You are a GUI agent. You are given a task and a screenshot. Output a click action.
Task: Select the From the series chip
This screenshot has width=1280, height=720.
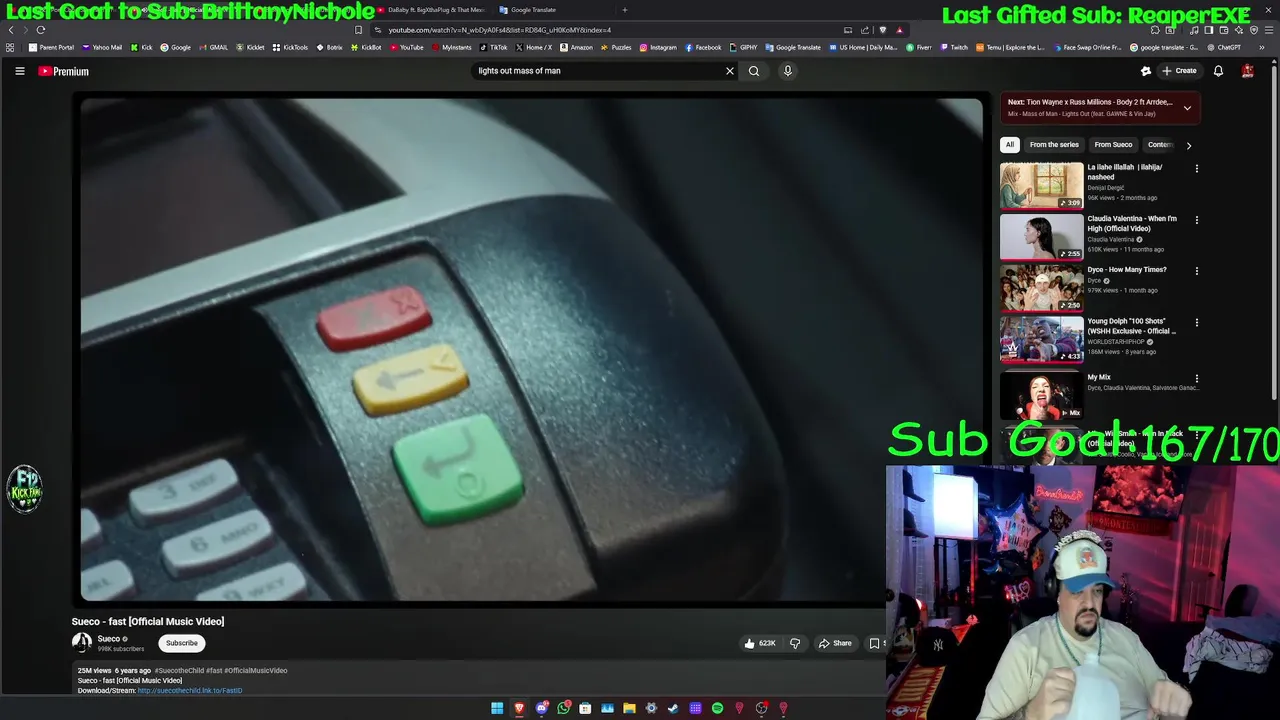pyautogui.click(x=1054, y=145)
